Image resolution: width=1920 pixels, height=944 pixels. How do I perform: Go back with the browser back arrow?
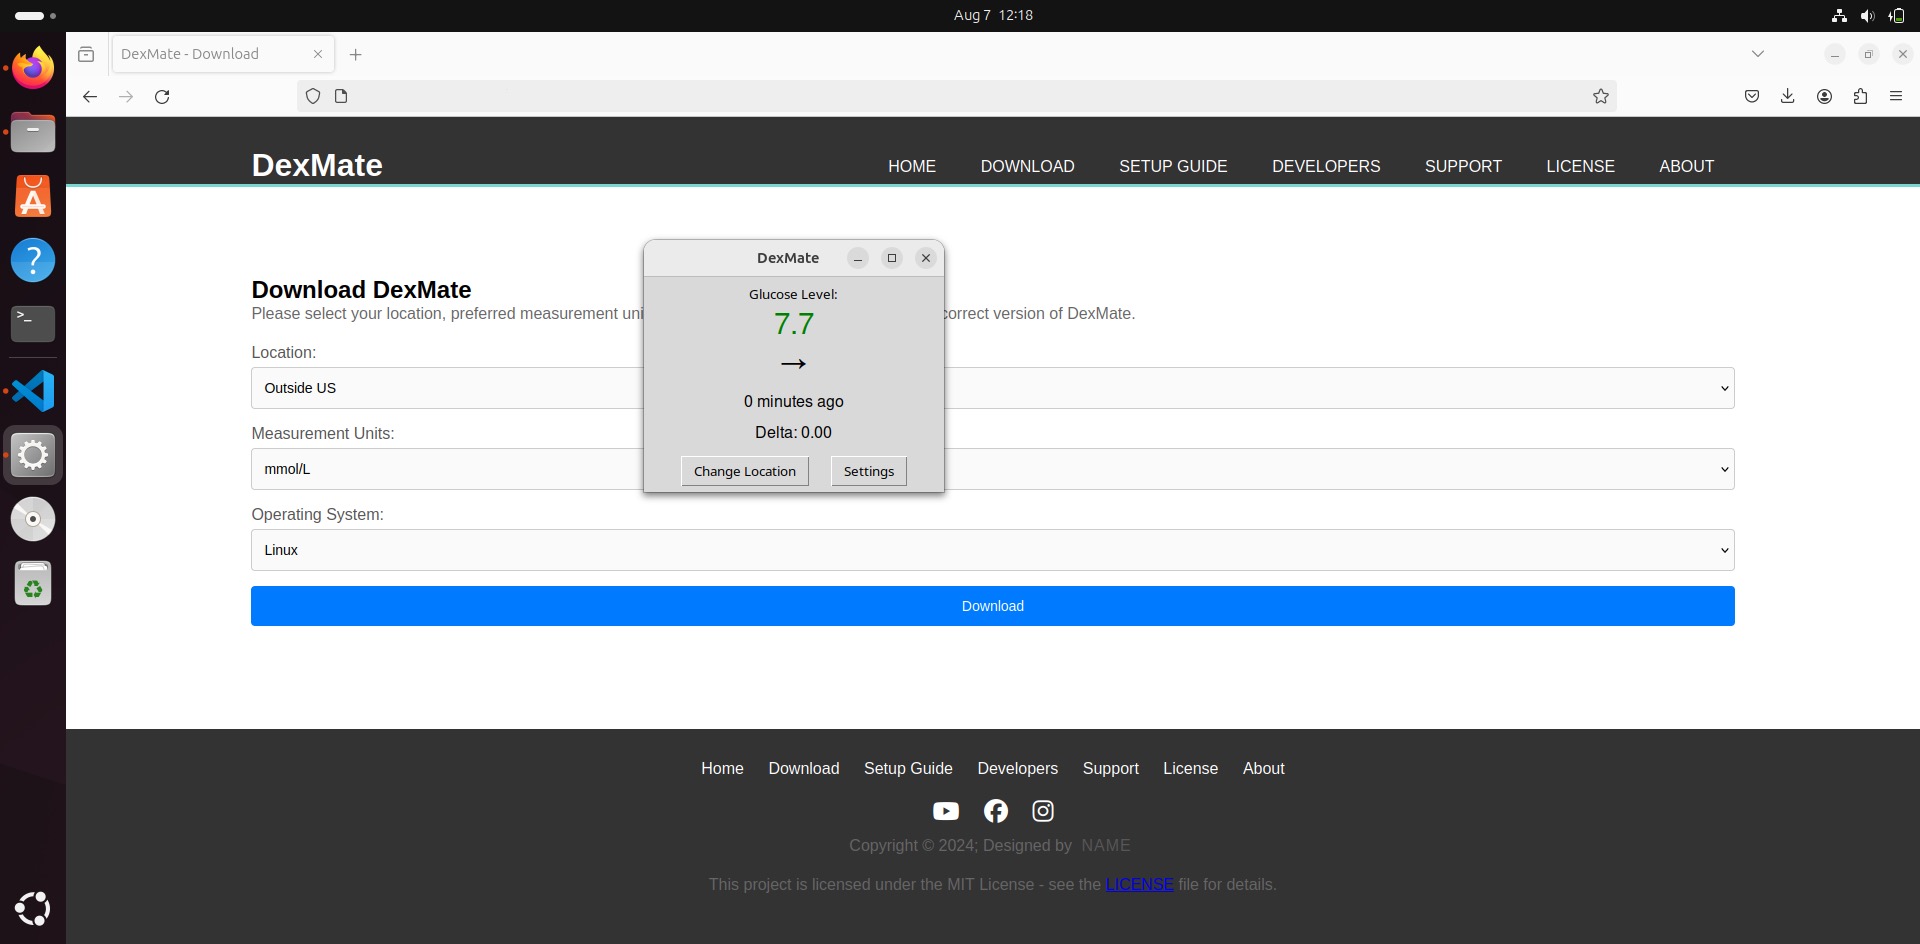pos(90,96)
